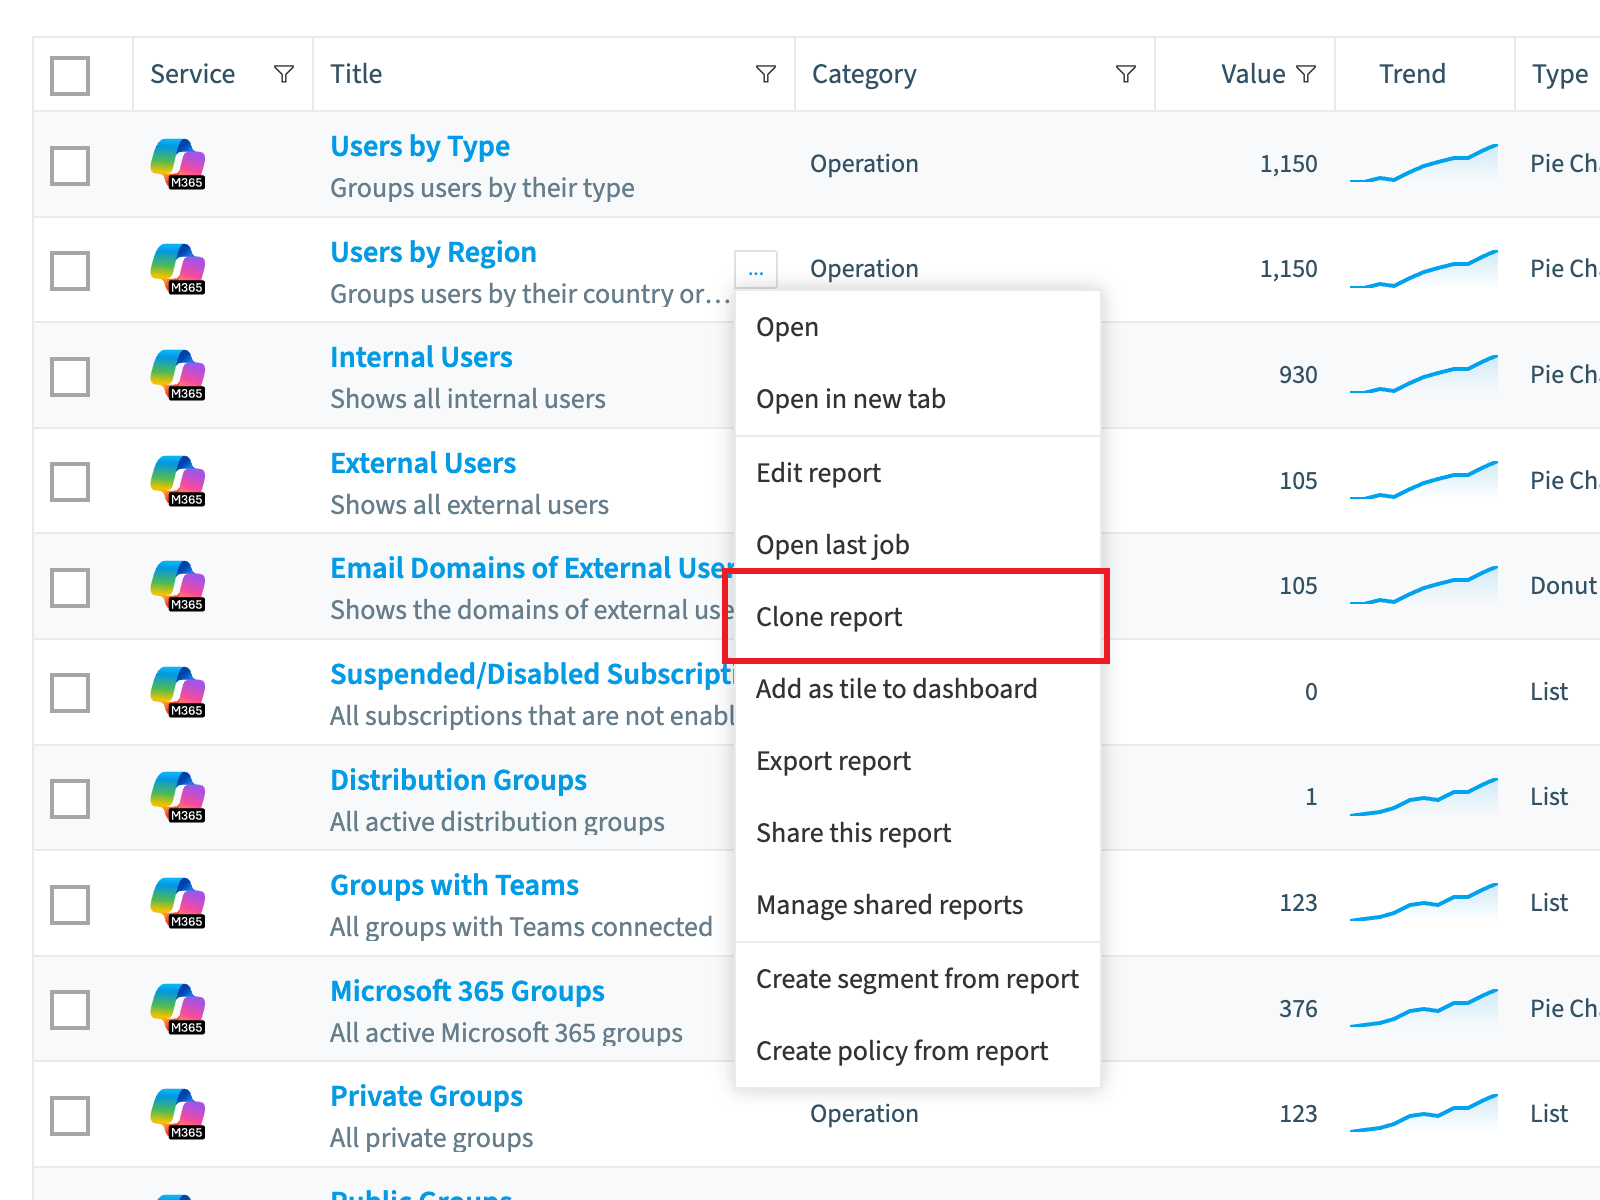
Task: Click the M365 icon for Users by Type
Action: pos(178,164)
